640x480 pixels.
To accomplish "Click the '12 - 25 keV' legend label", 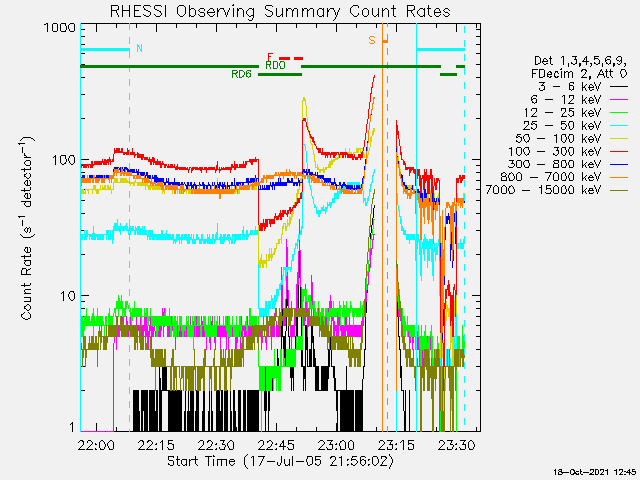I will (x=562, y=112).
